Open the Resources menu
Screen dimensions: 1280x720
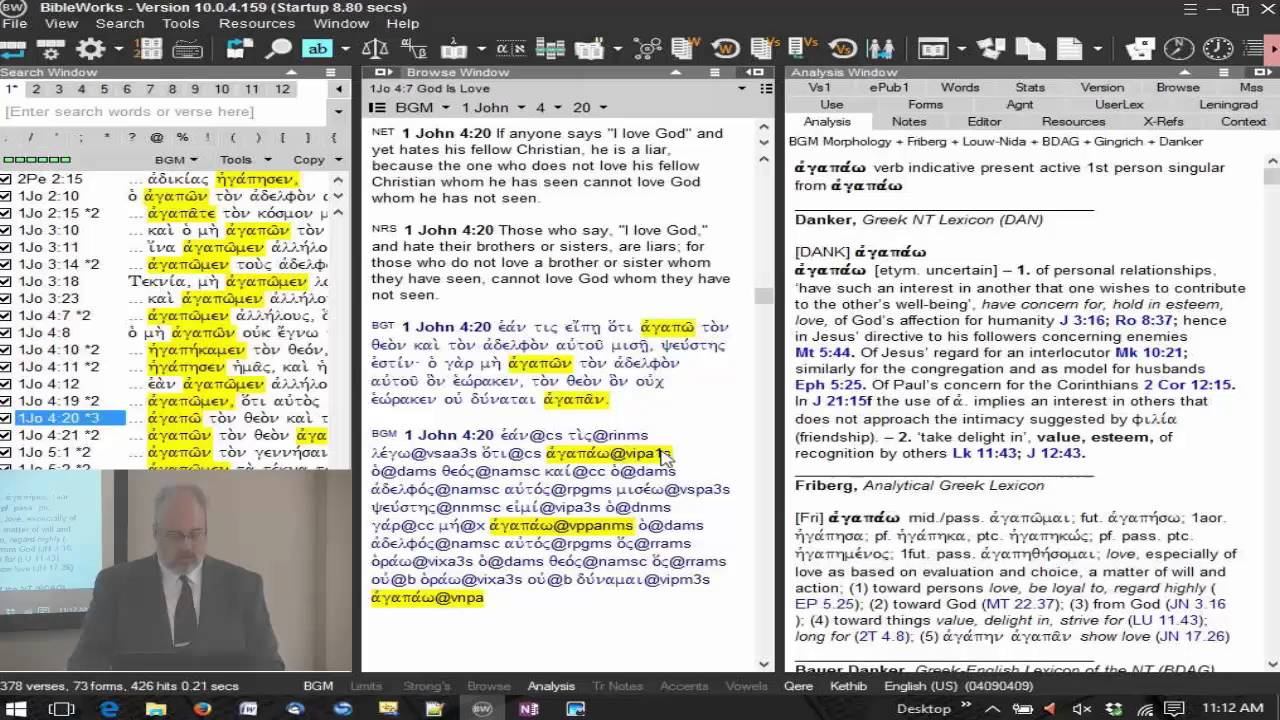[x=257, y=23]
